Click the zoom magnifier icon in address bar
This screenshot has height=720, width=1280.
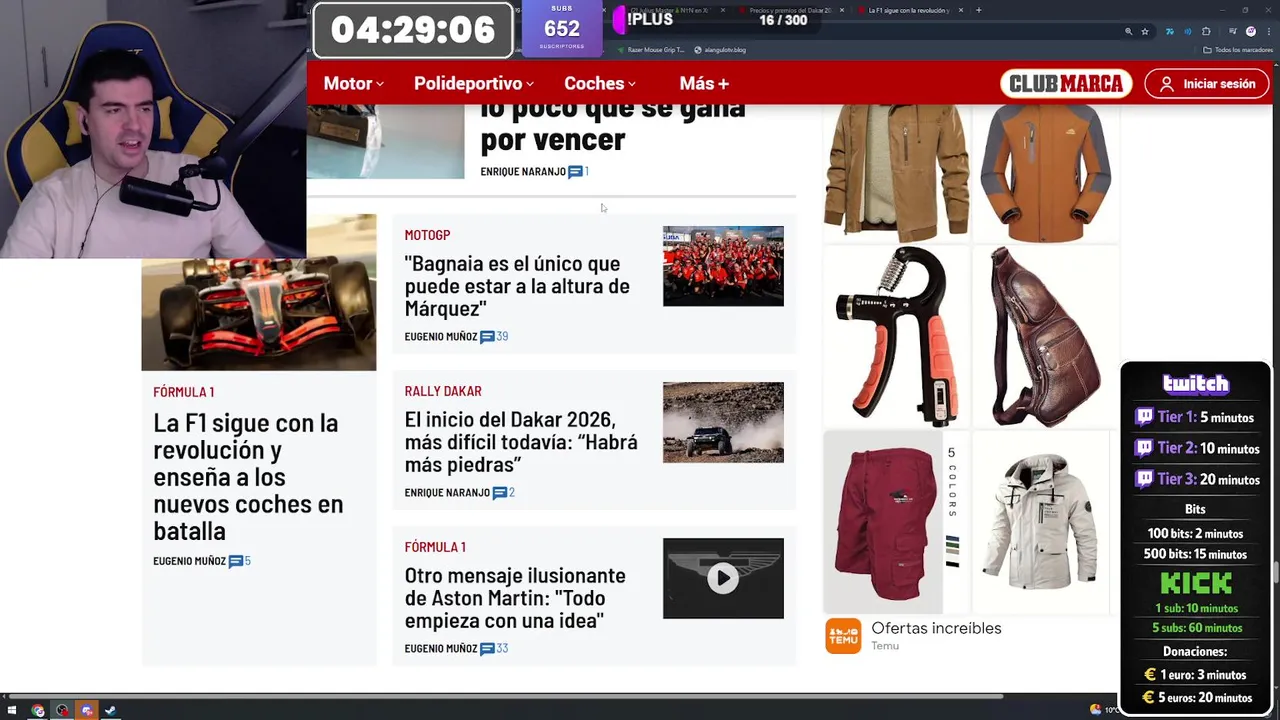pyautogui.click(x=1129, y=31)
